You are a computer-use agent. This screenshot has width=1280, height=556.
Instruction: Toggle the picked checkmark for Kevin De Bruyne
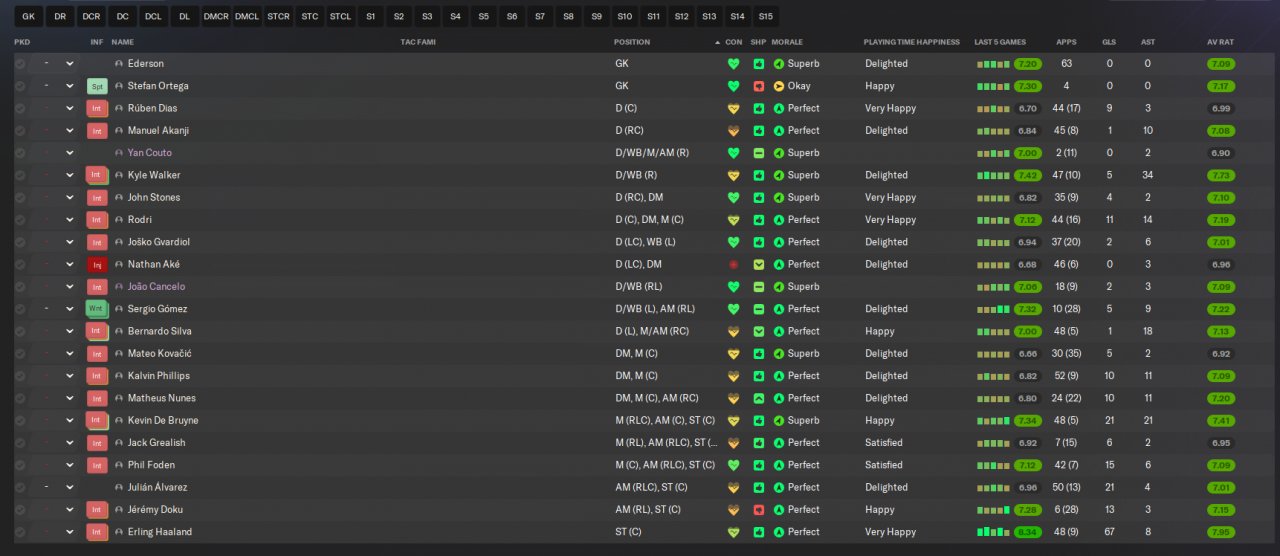pyautogui.click(x=20, y=421)
